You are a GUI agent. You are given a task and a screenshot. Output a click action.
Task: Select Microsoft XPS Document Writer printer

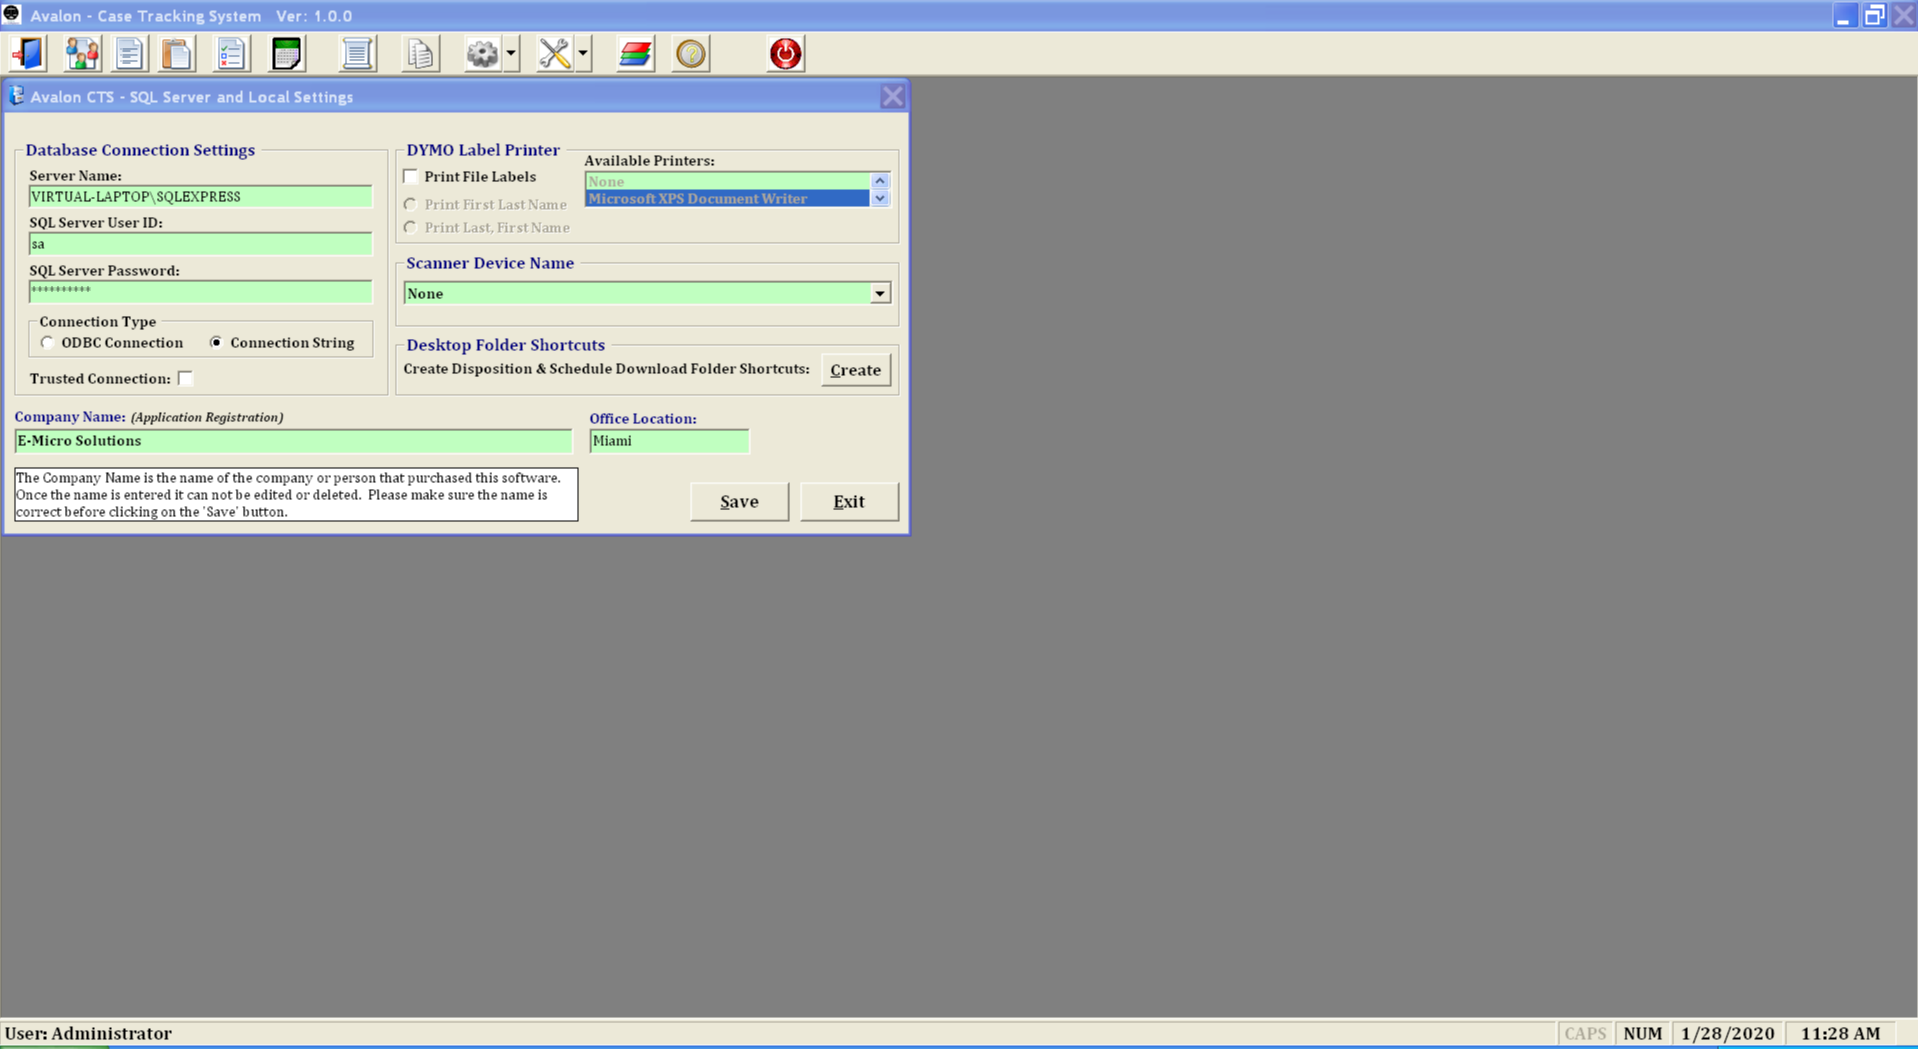(x=727, y=198)
